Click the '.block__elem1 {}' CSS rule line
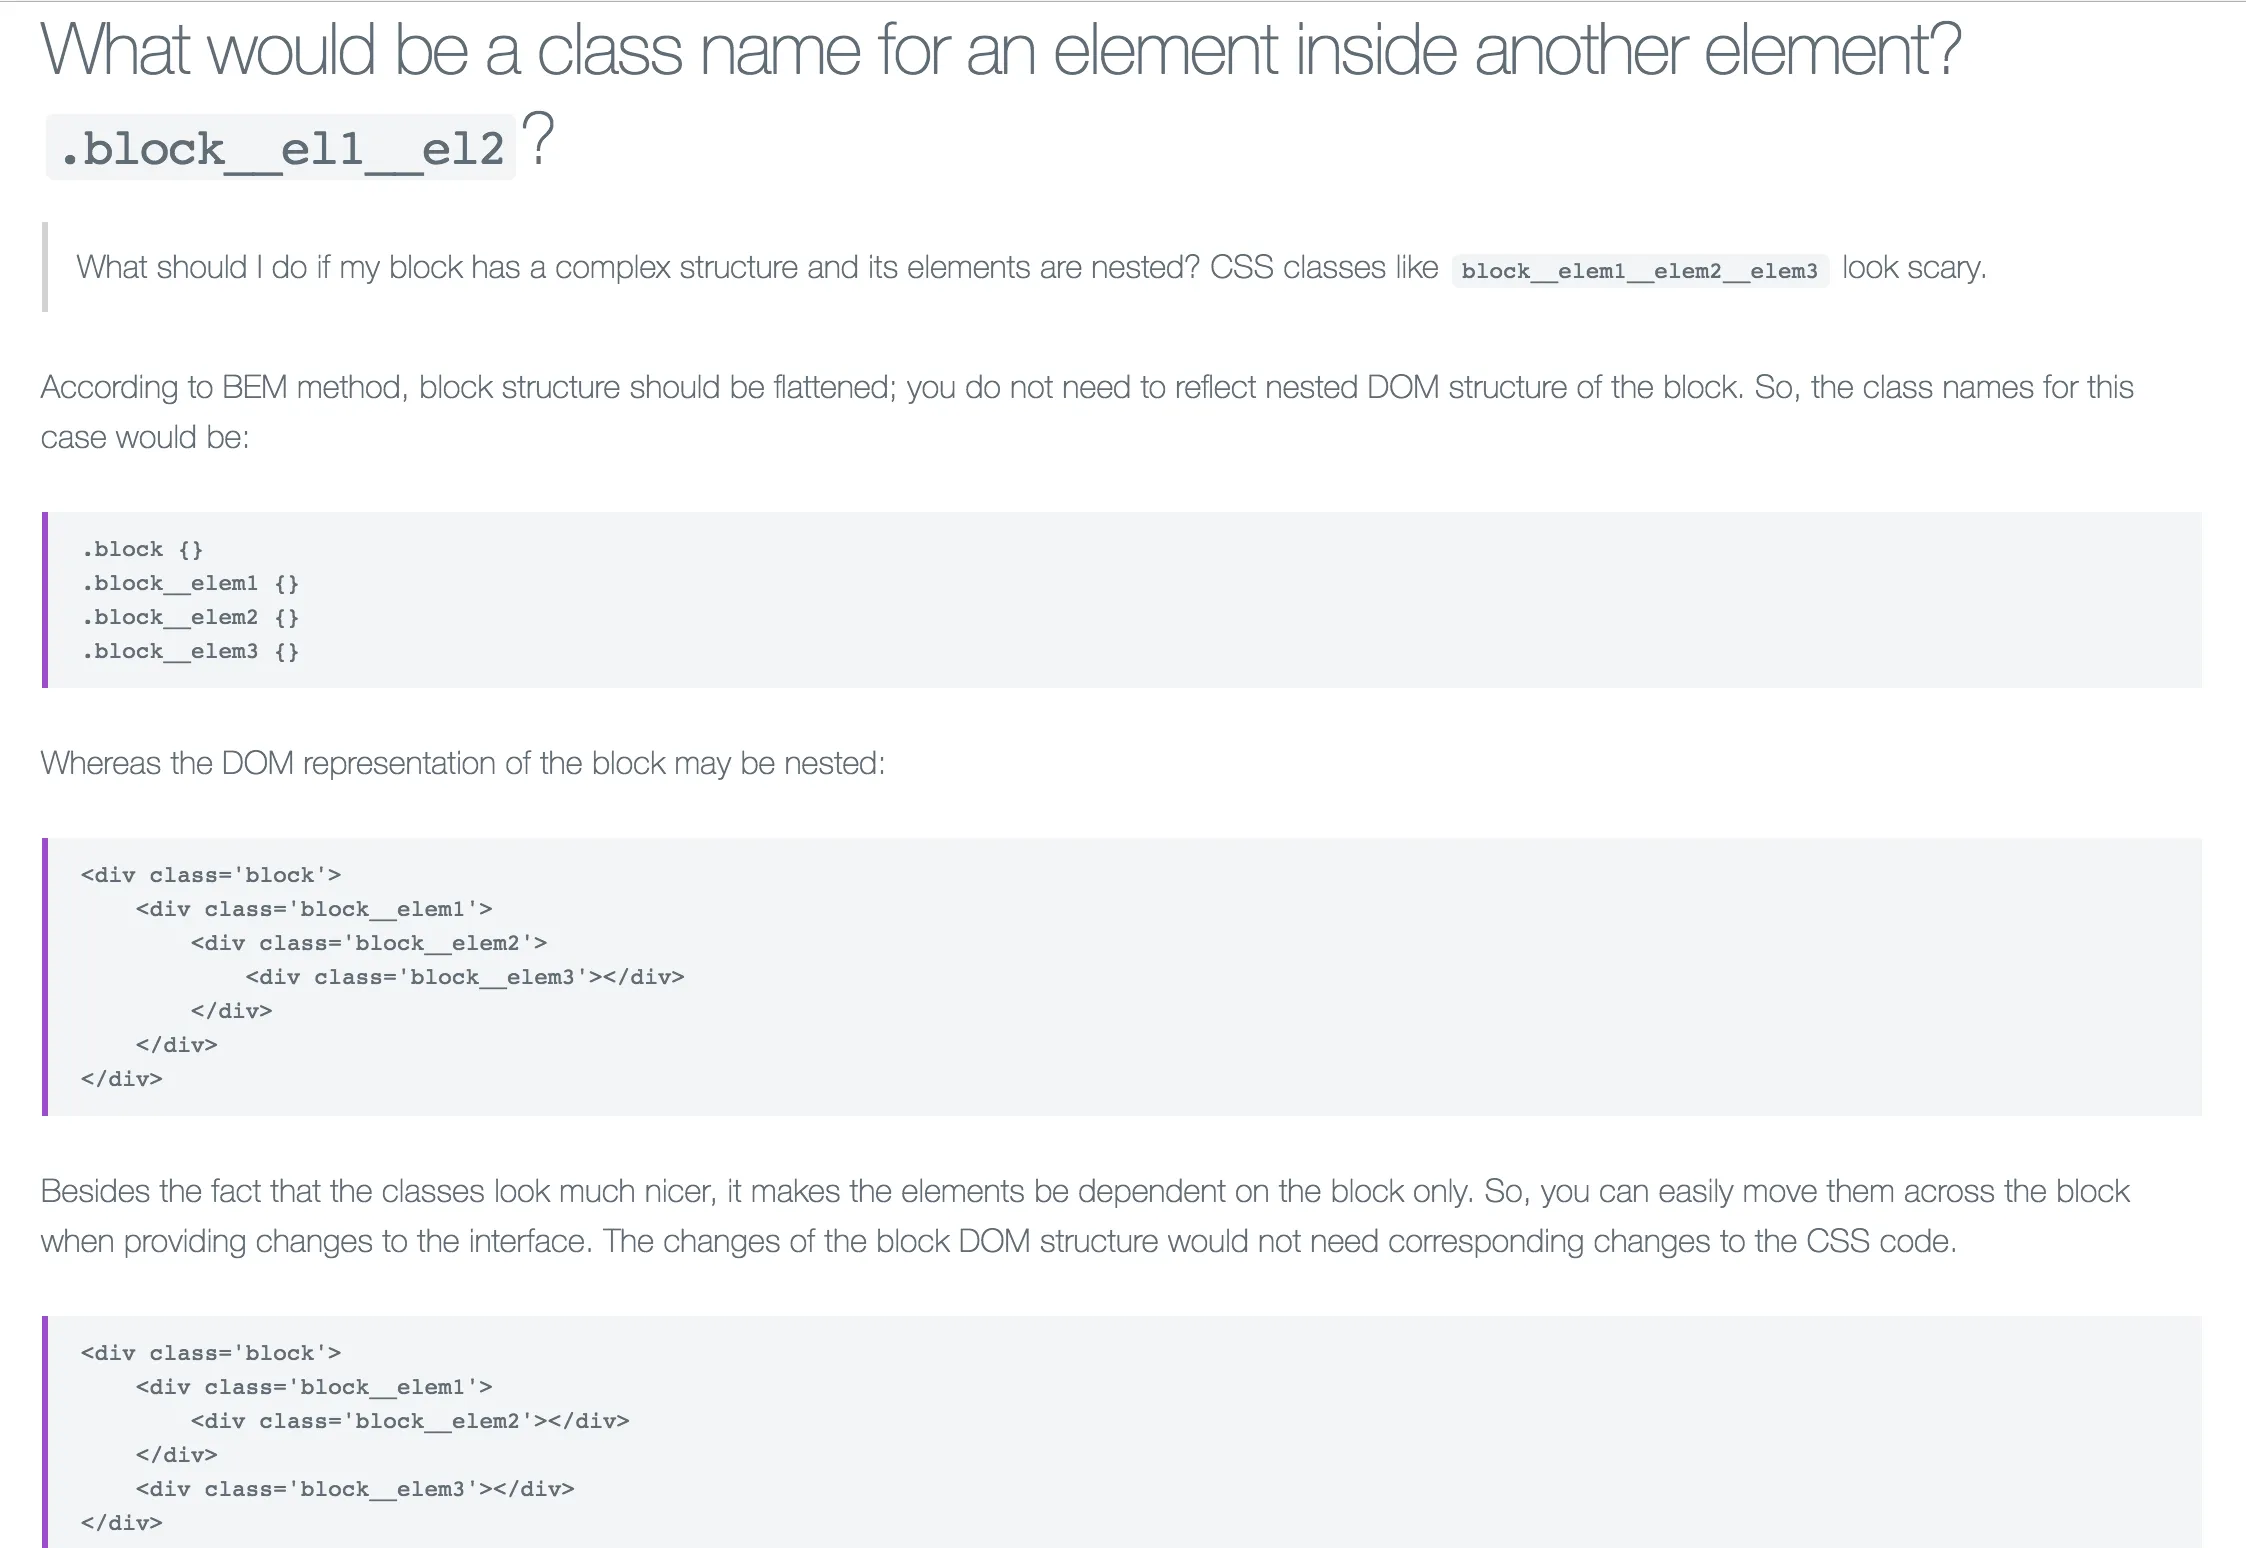 click(x=190, y=583)
